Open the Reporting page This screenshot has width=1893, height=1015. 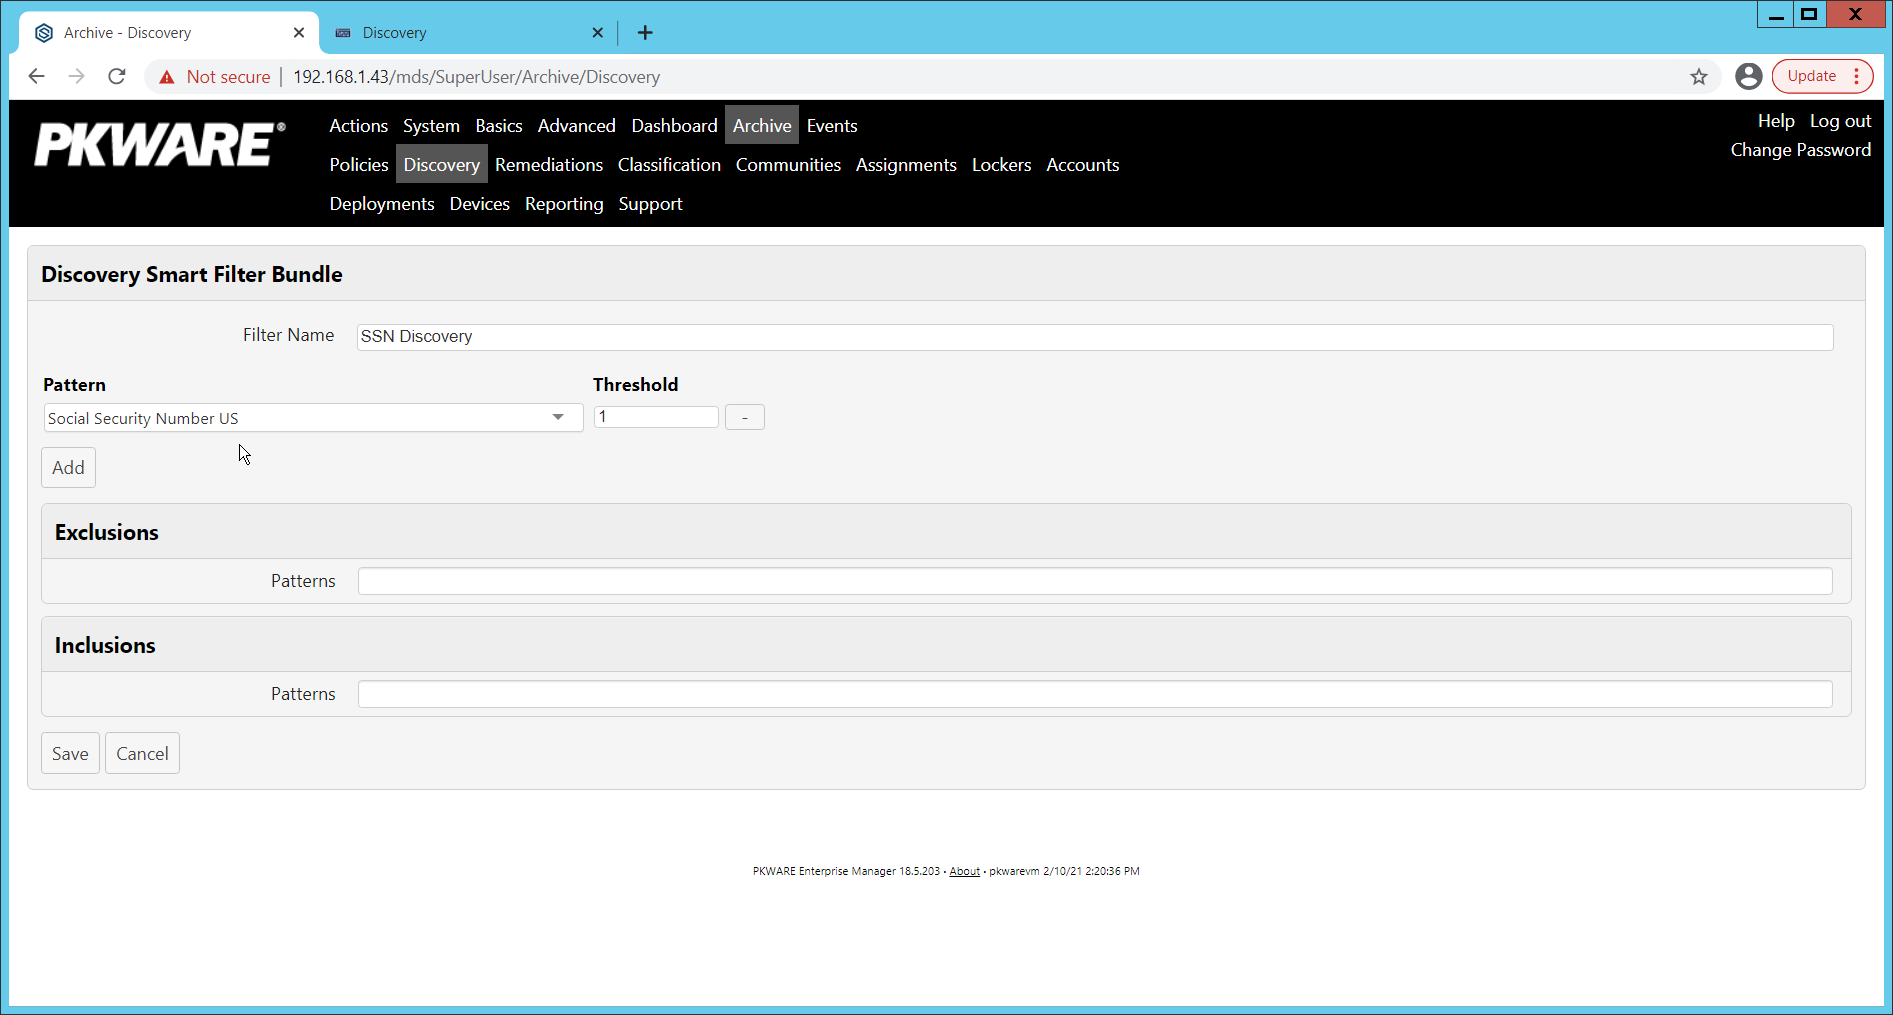564,204
